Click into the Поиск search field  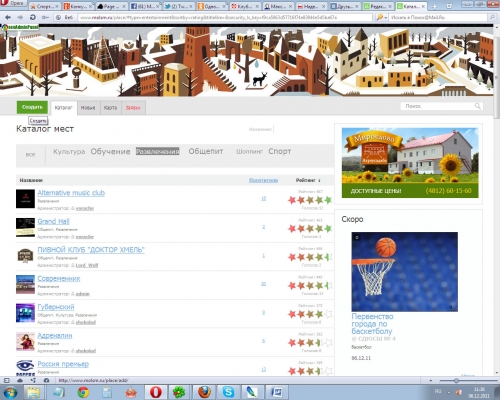[x=438, y=106]
